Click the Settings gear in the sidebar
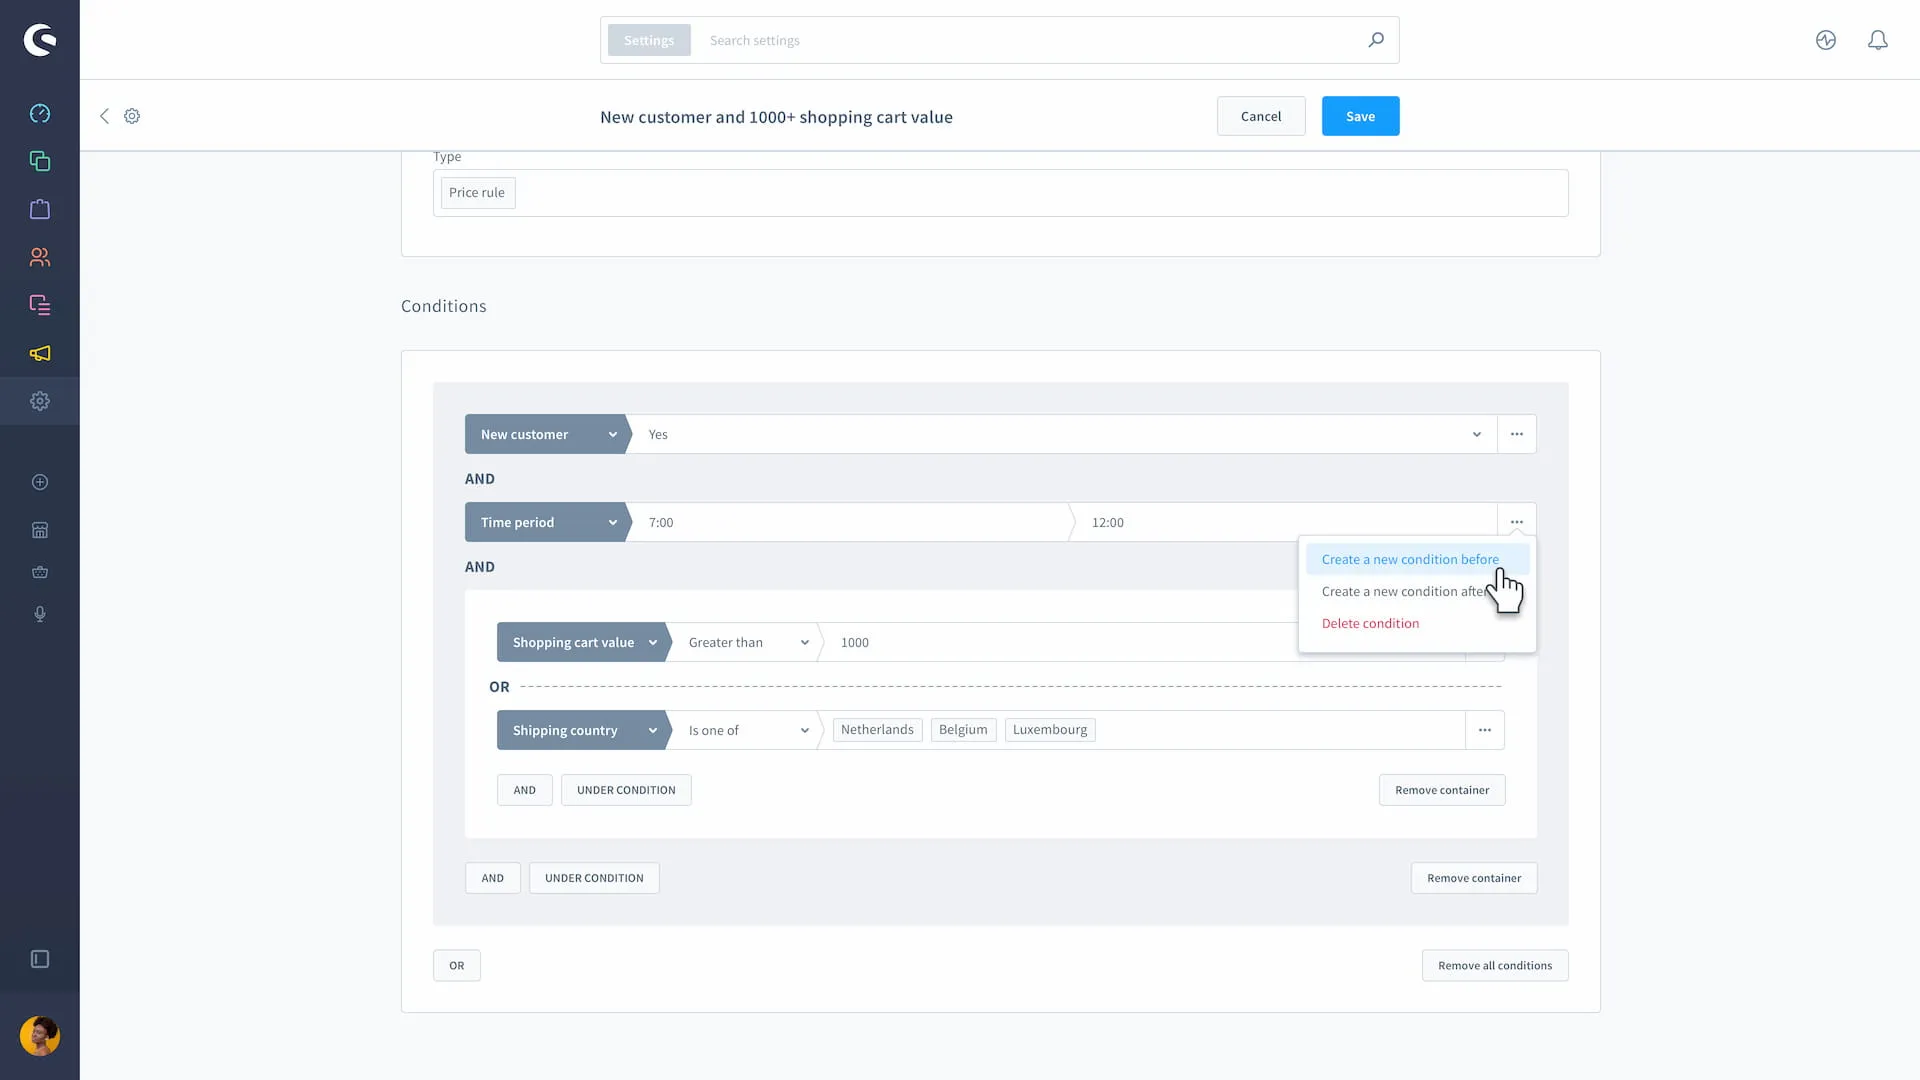Screen dimensions: 1920x1080 [x=40, y=401]
